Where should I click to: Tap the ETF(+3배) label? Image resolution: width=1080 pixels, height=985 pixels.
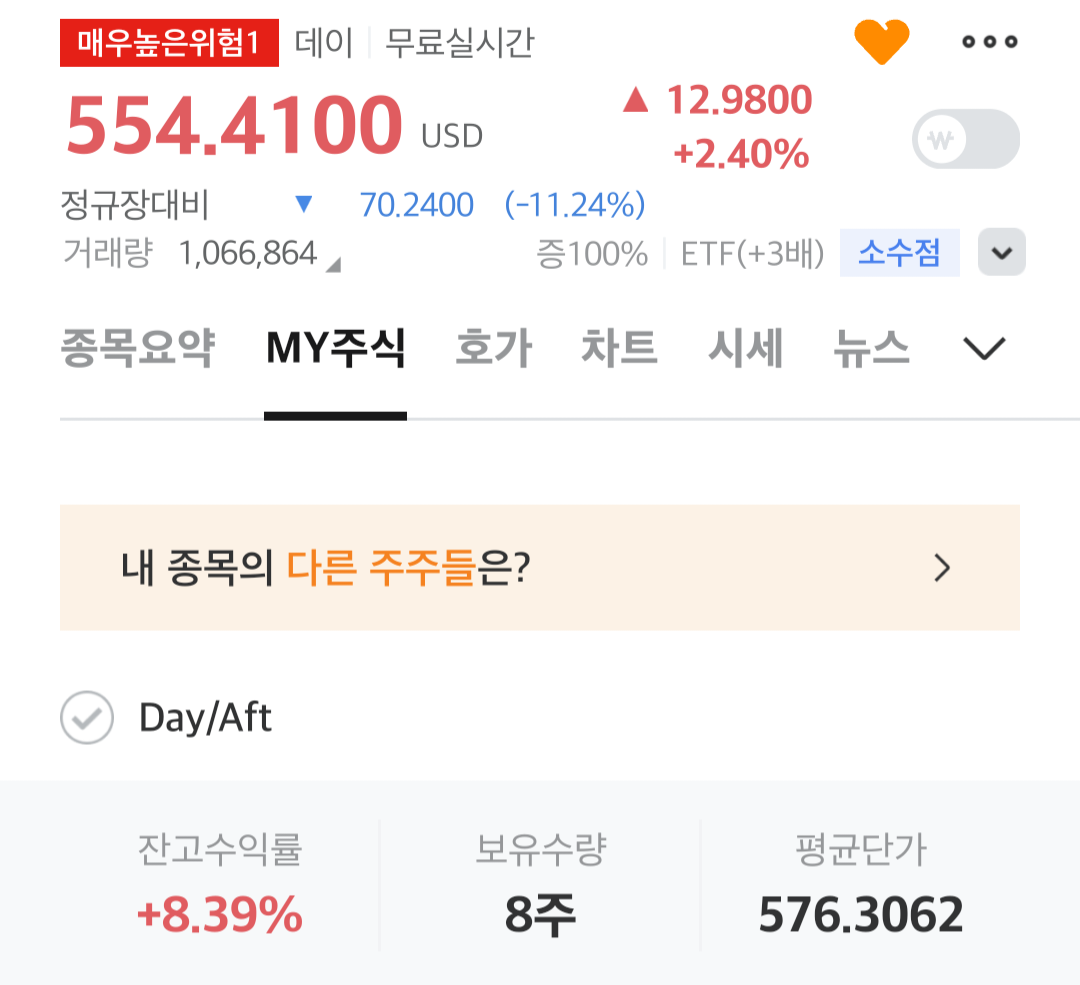(752, 253)
